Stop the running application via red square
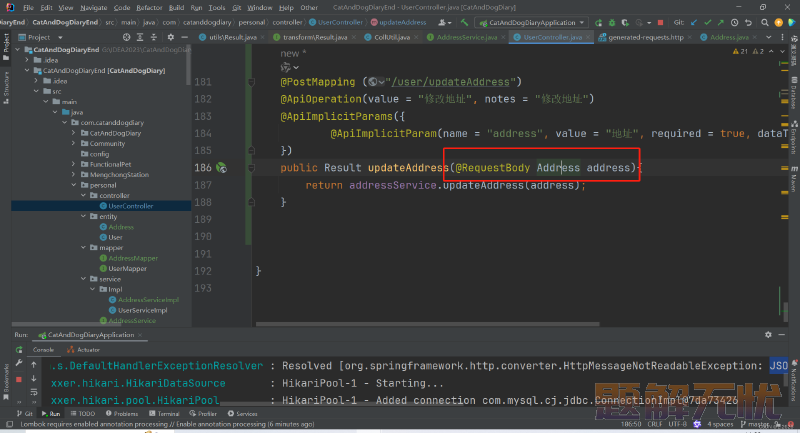Image resolution: width=800 pixels, height=433 pixels. (x=661, y=22)
